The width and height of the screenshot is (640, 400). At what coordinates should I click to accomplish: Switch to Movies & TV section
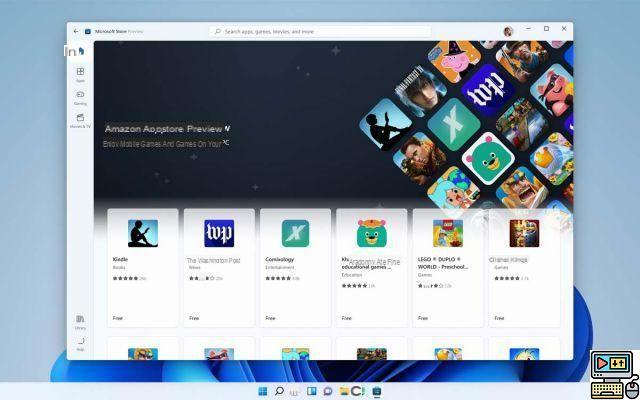tap(80, 121)
